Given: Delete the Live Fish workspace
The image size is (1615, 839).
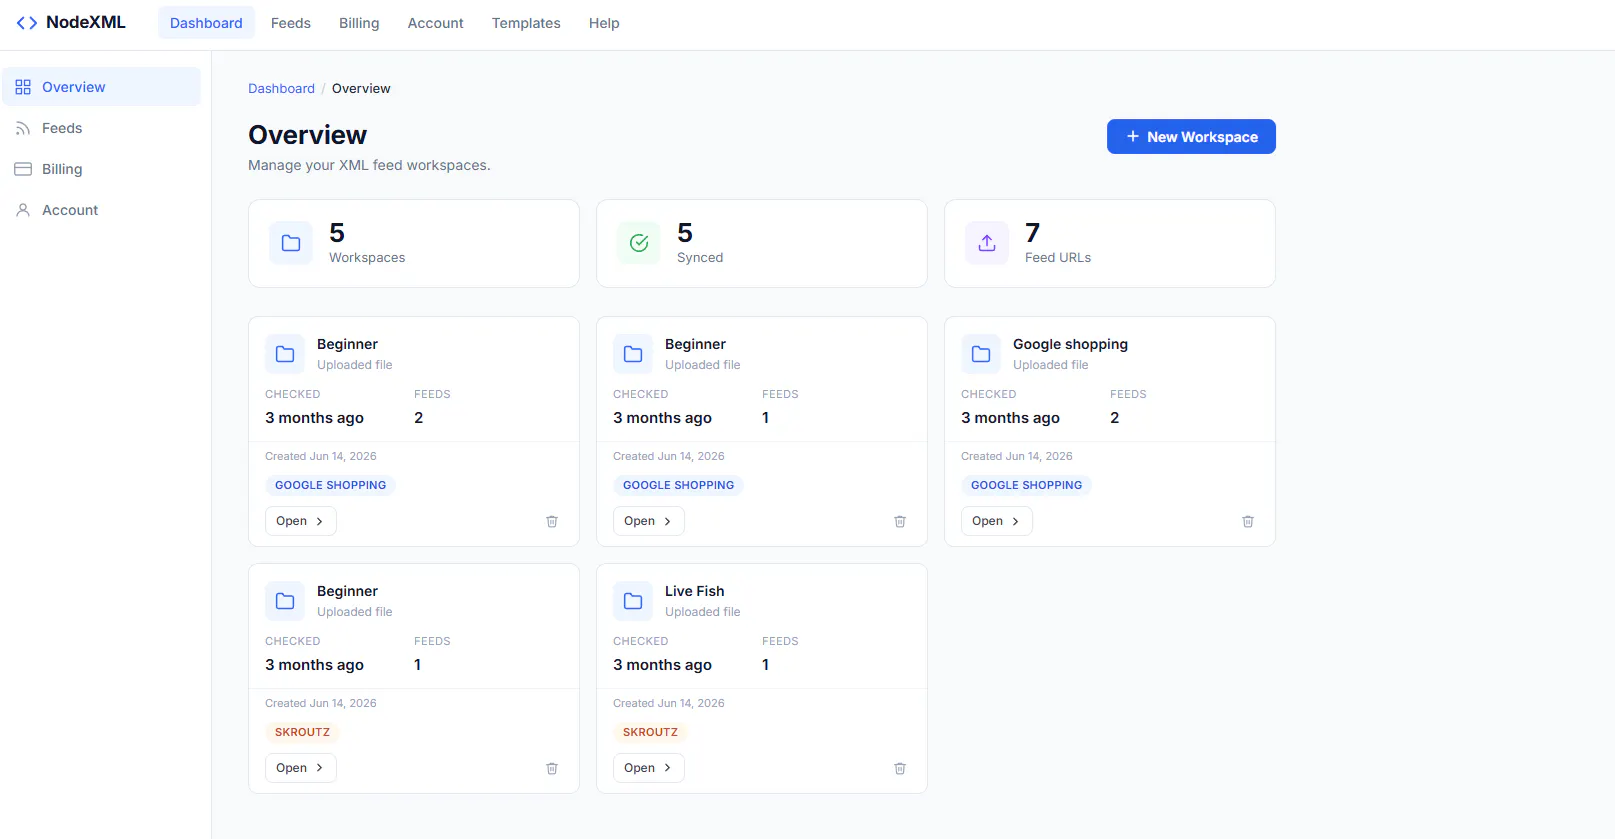Looking at the screenshot, I should (x=900, y=768).
